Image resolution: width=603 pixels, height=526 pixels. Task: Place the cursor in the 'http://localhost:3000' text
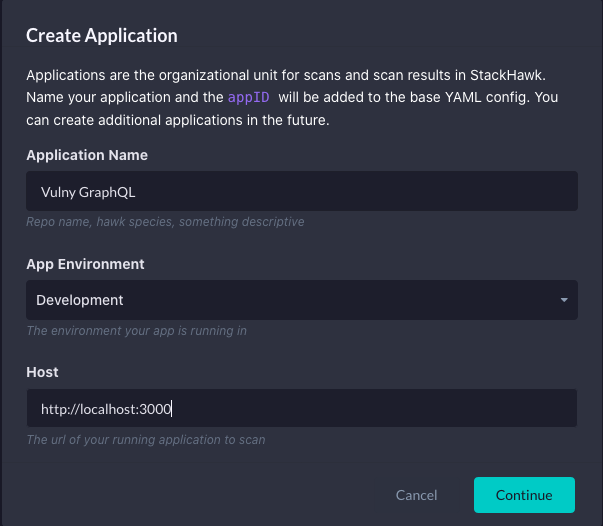[106, 409]
